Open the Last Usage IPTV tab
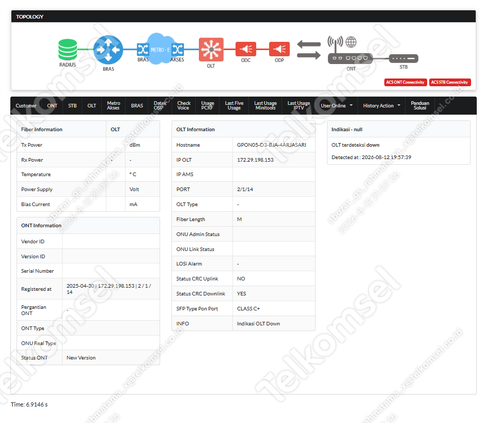The image size is (500, 423). tap(299, 106)
